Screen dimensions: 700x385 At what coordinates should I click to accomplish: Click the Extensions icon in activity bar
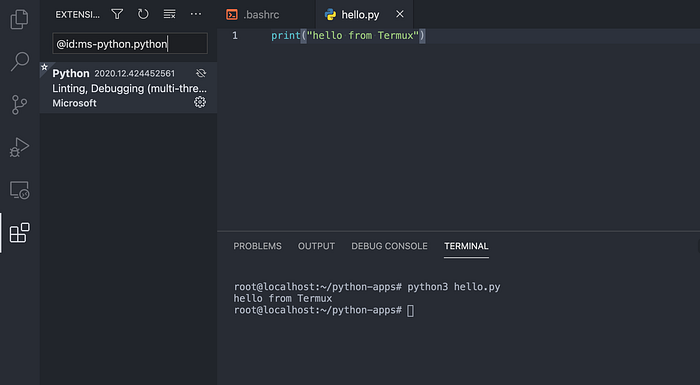tap(19, 233)
